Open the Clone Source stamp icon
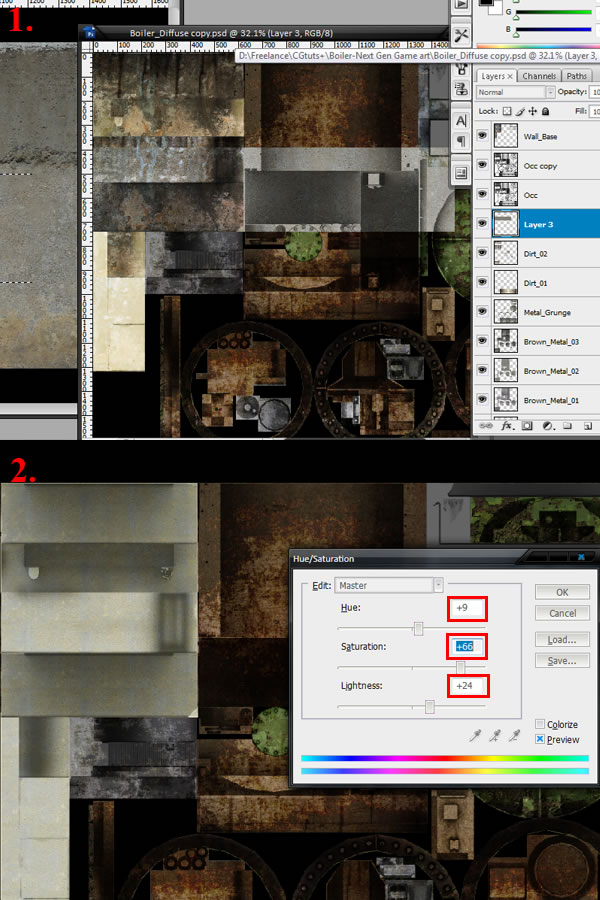Screen dimensions: 600x900 click(461, 89)
